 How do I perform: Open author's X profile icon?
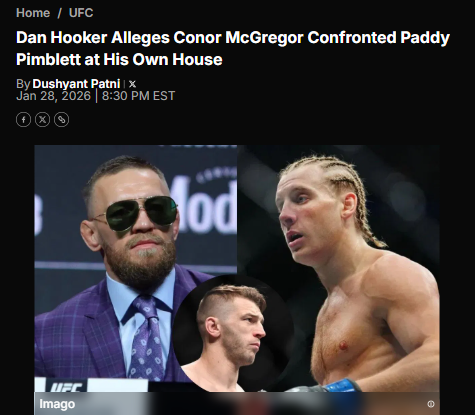tap(132, 84)
